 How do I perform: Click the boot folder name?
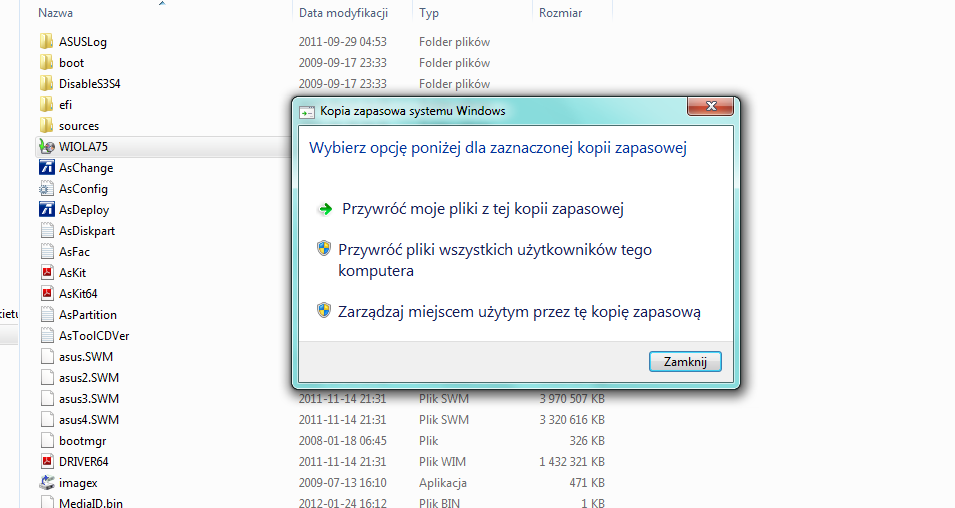(x=71, y=63)
